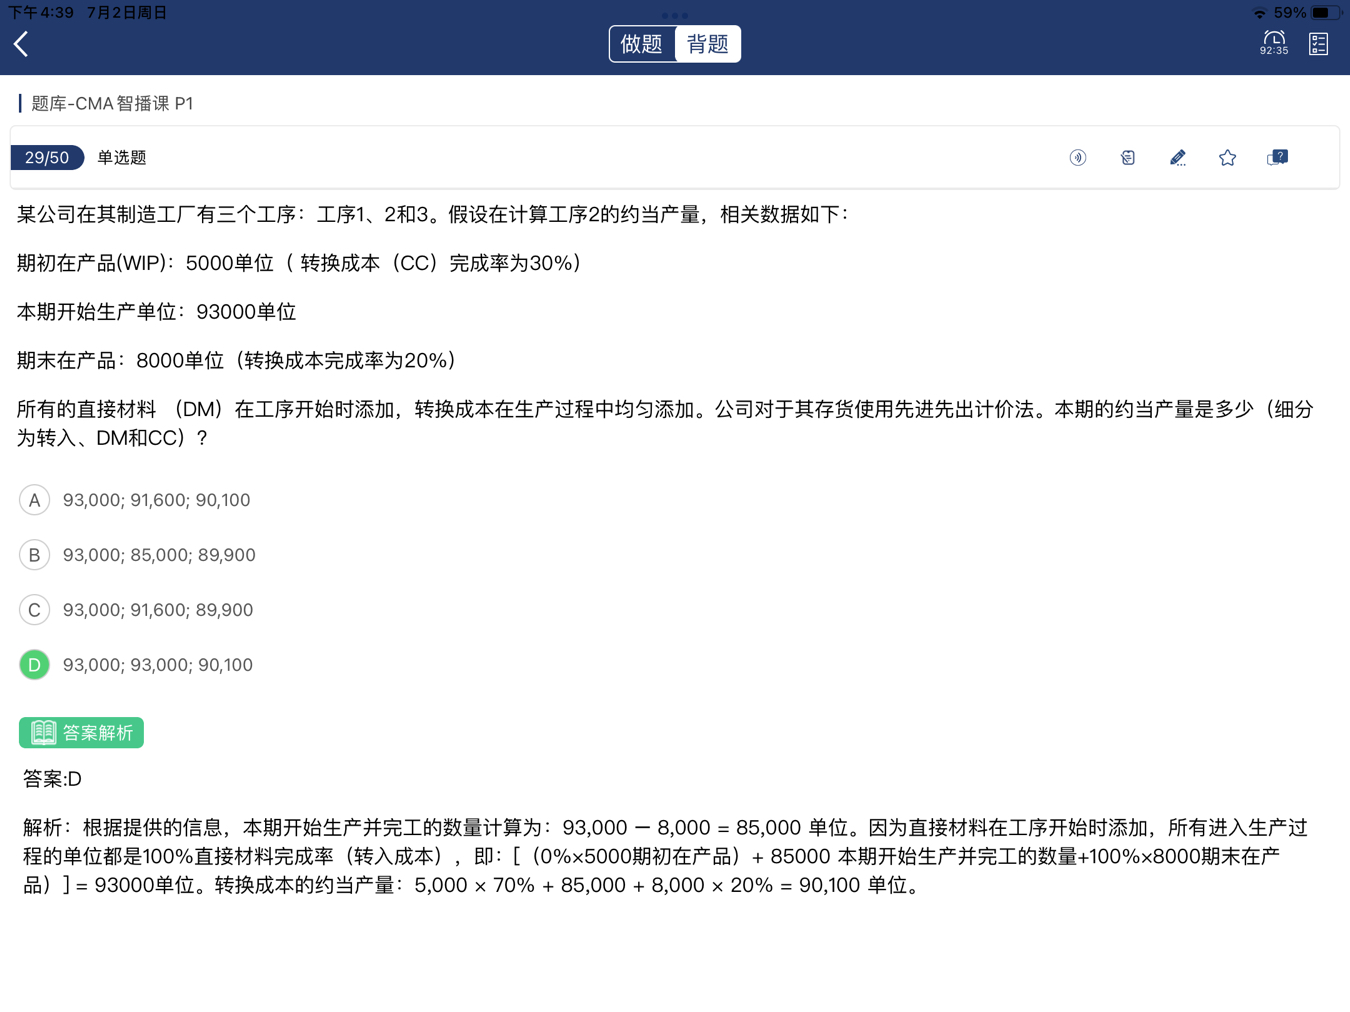This screenshot has height=1012, width=1350.
Task: Tap the battery indicator in status bar
Action: [1324, 13]
